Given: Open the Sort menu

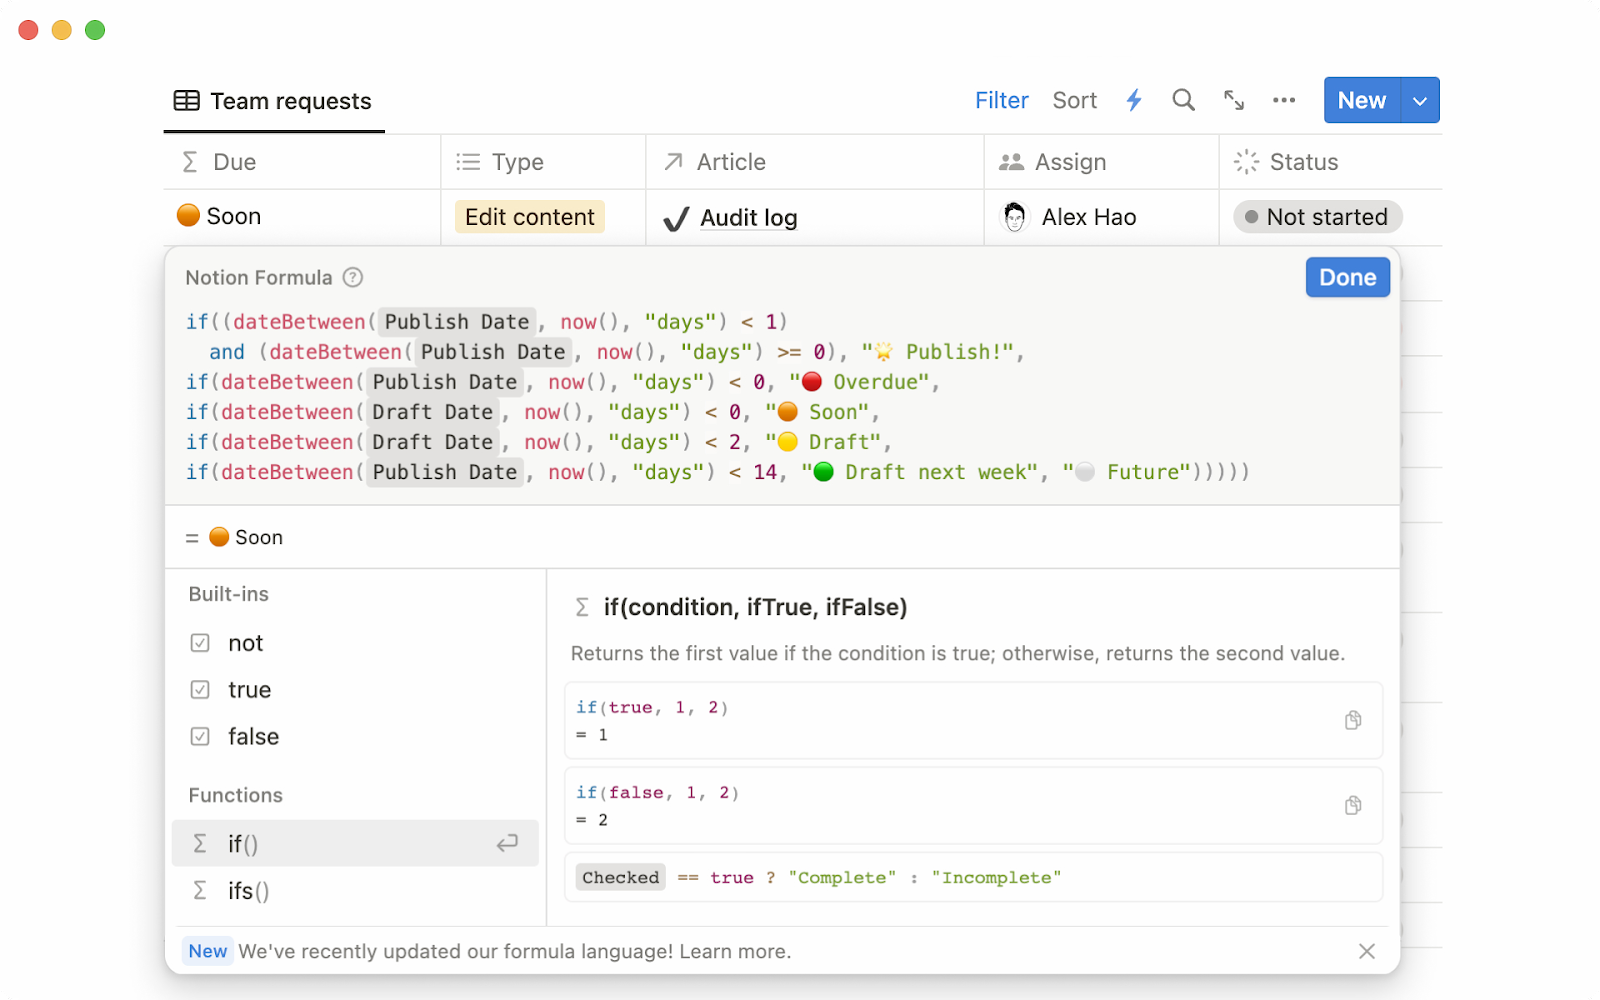Looking at the screenshot, I should click(x=1074, y=100).
